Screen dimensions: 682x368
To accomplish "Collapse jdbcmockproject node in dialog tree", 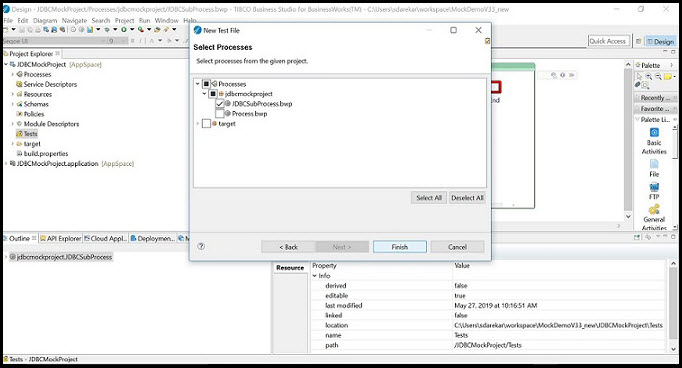I will (204, 94).
